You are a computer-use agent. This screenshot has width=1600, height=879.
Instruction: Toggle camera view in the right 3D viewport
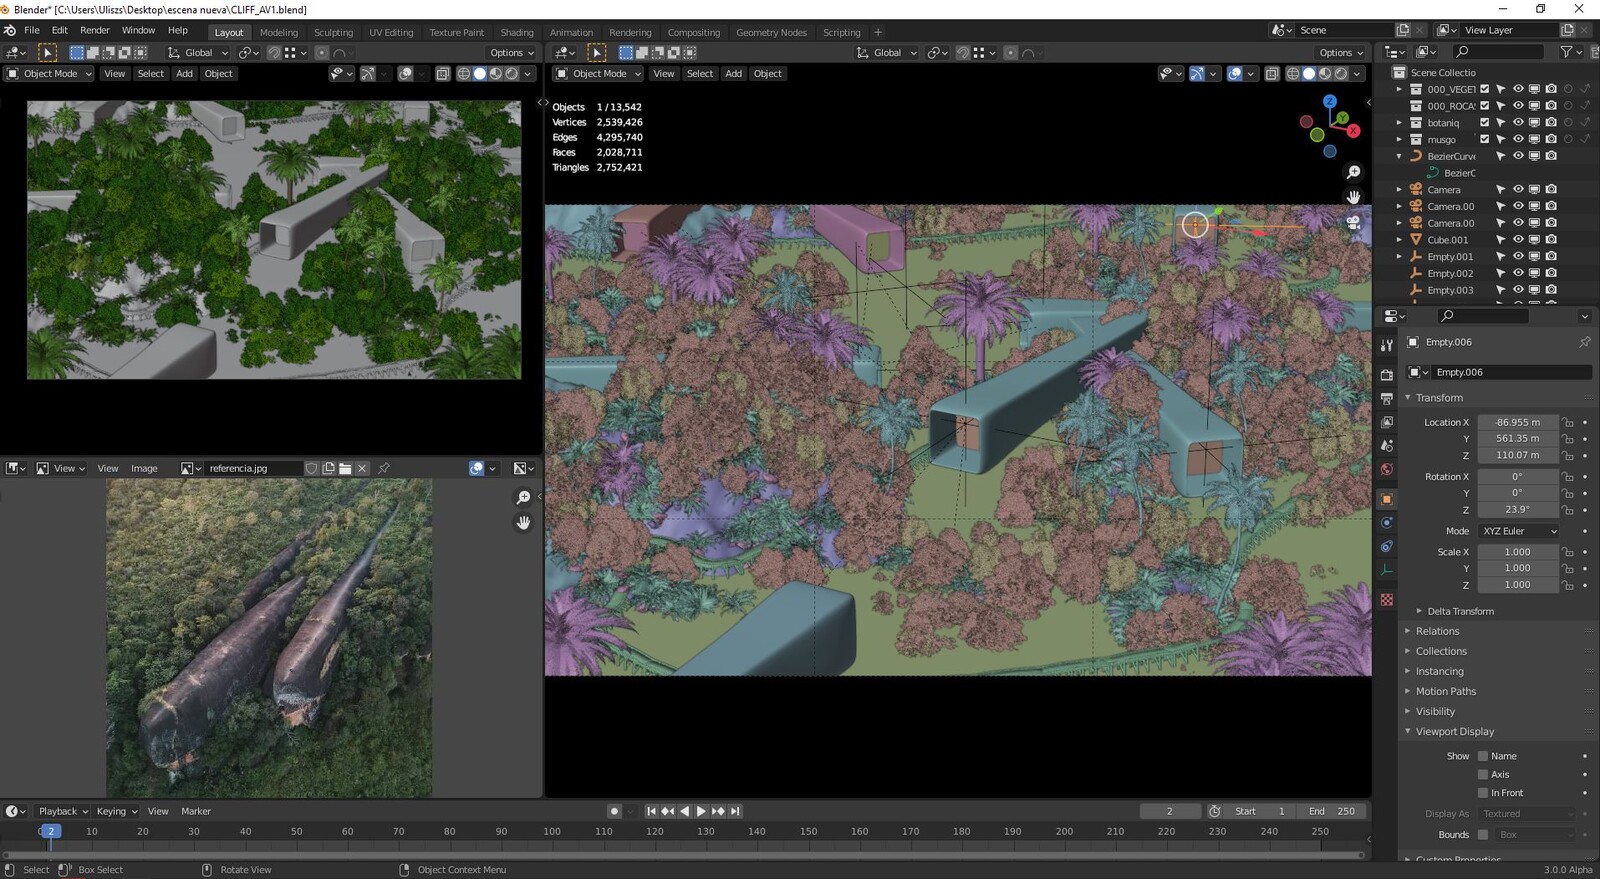pyautogui.click(x=1353, y=222)
